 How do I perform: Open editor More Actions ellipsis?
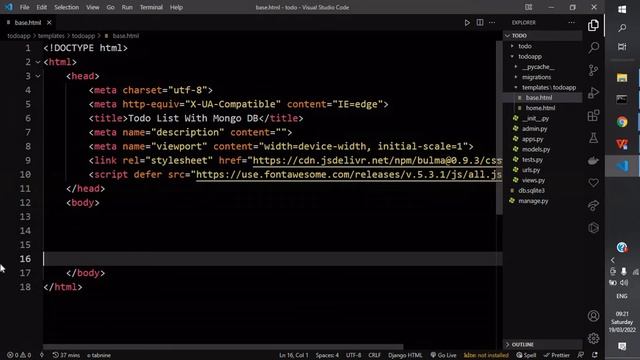pos(492,22)
